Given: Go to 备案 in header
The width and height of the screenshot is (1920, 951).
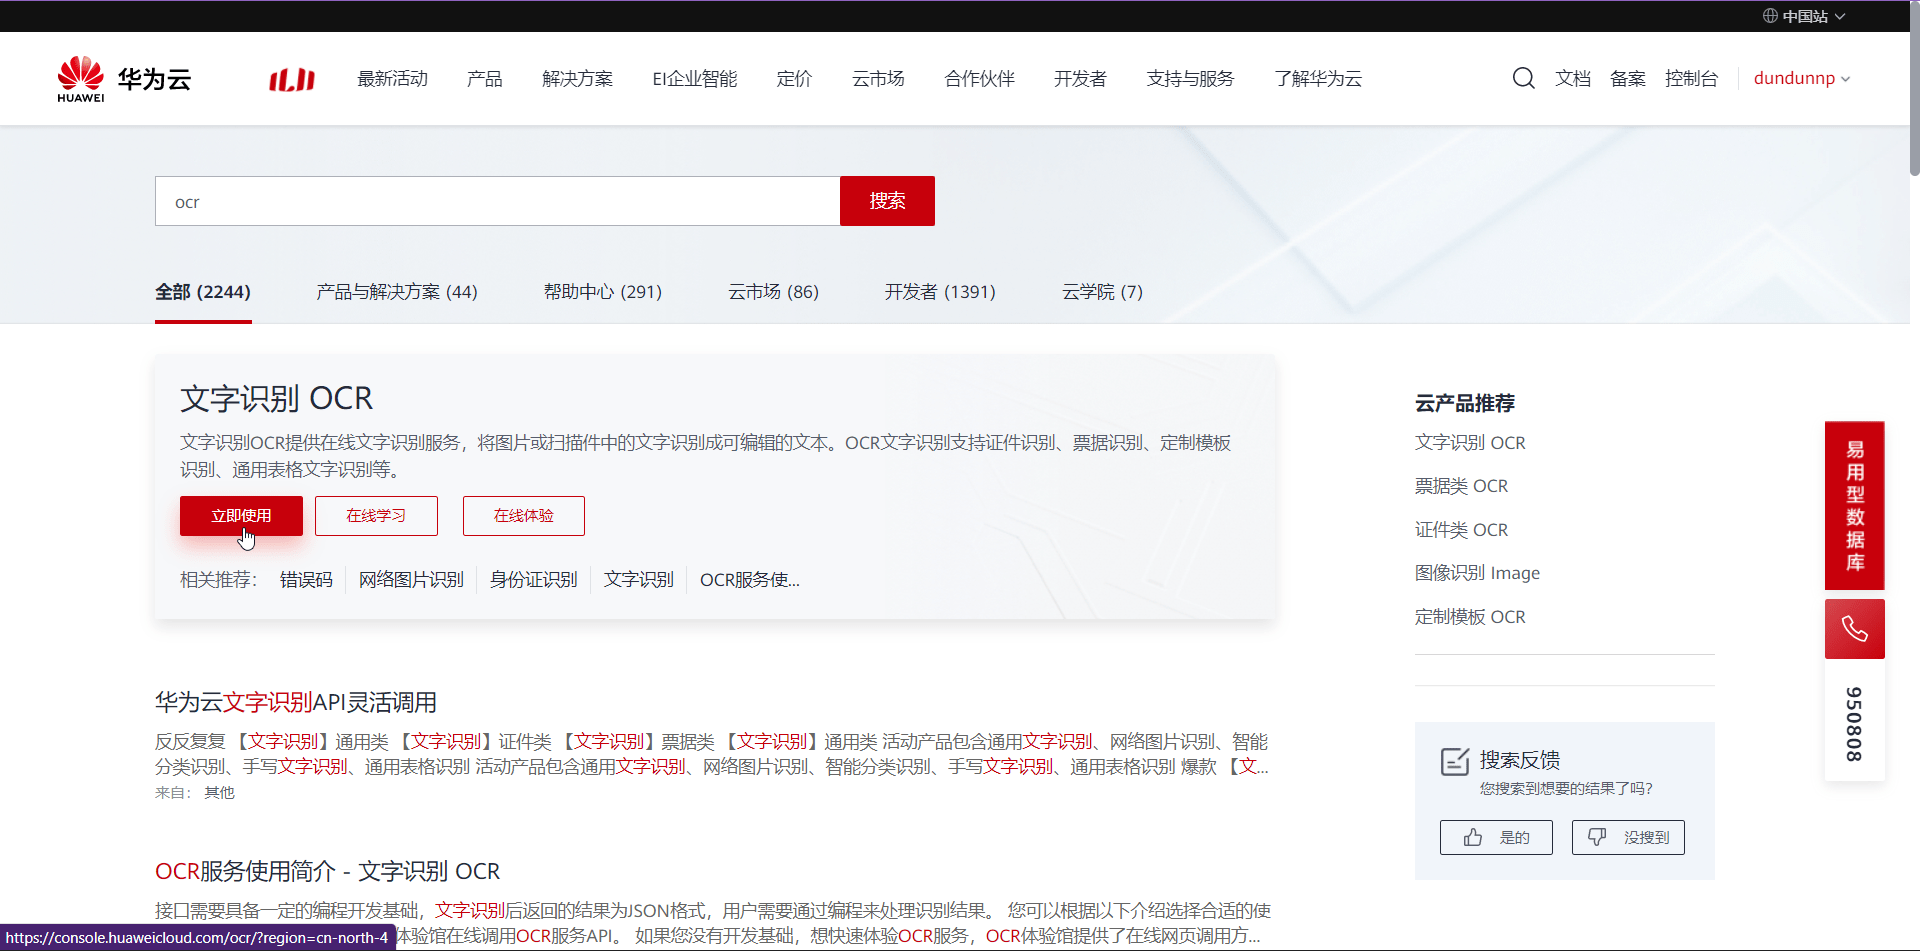Looking at the screenshot, I should (x=1628, y=78).
